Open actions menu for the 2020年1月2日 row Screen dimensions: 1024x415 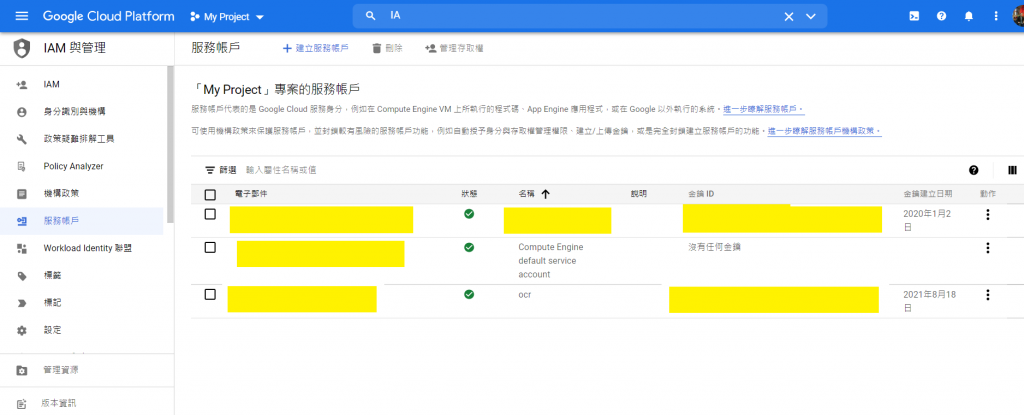987,214
